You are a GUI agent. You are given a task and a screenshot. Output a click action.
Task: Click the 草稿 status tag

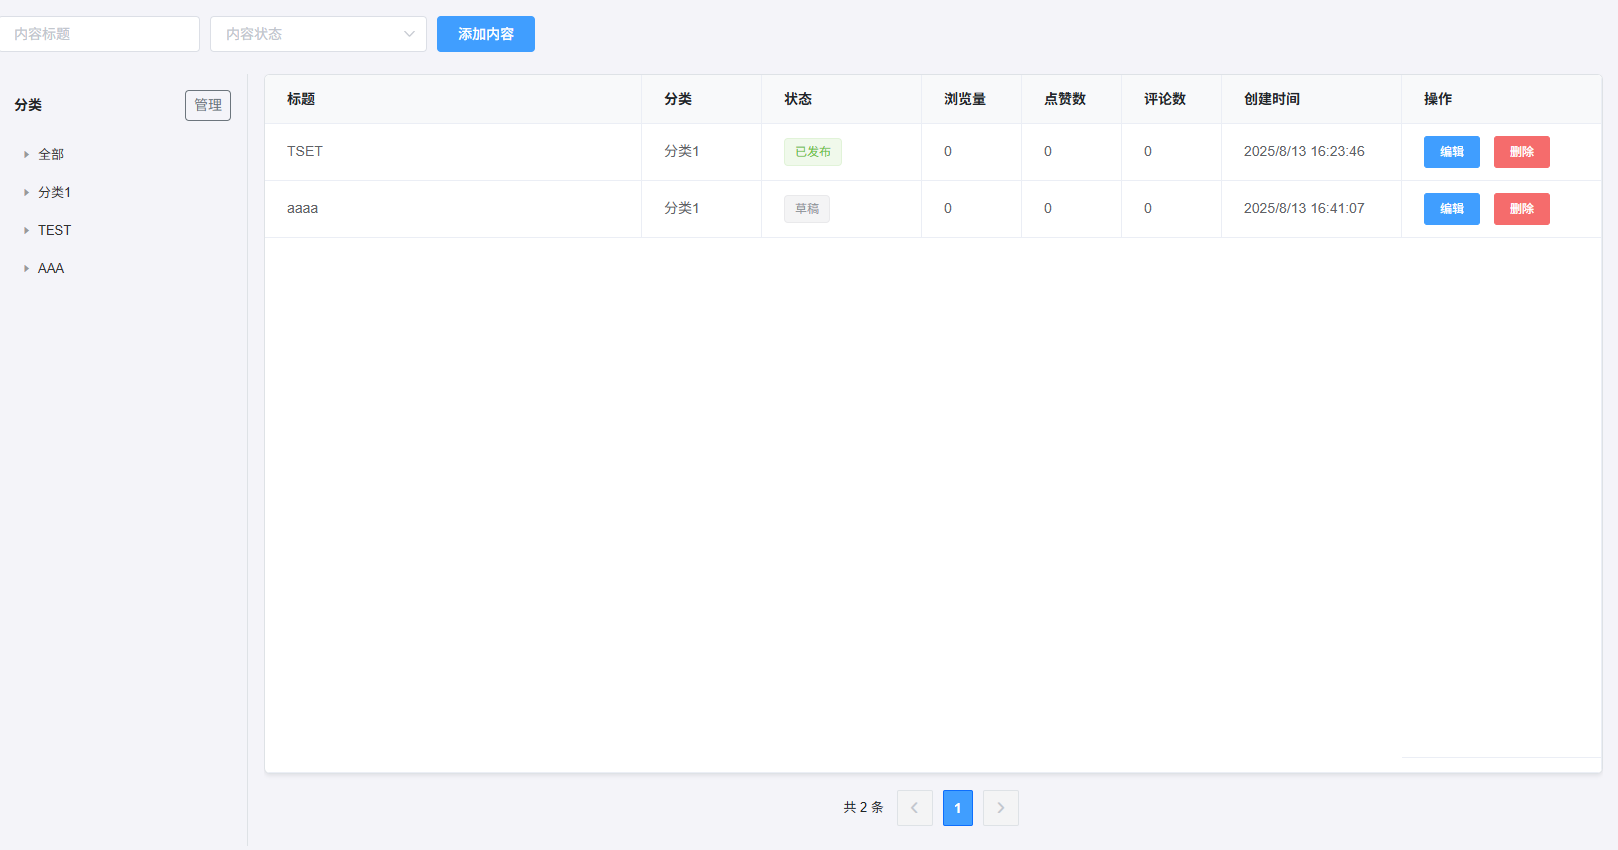tap(806, 209)
